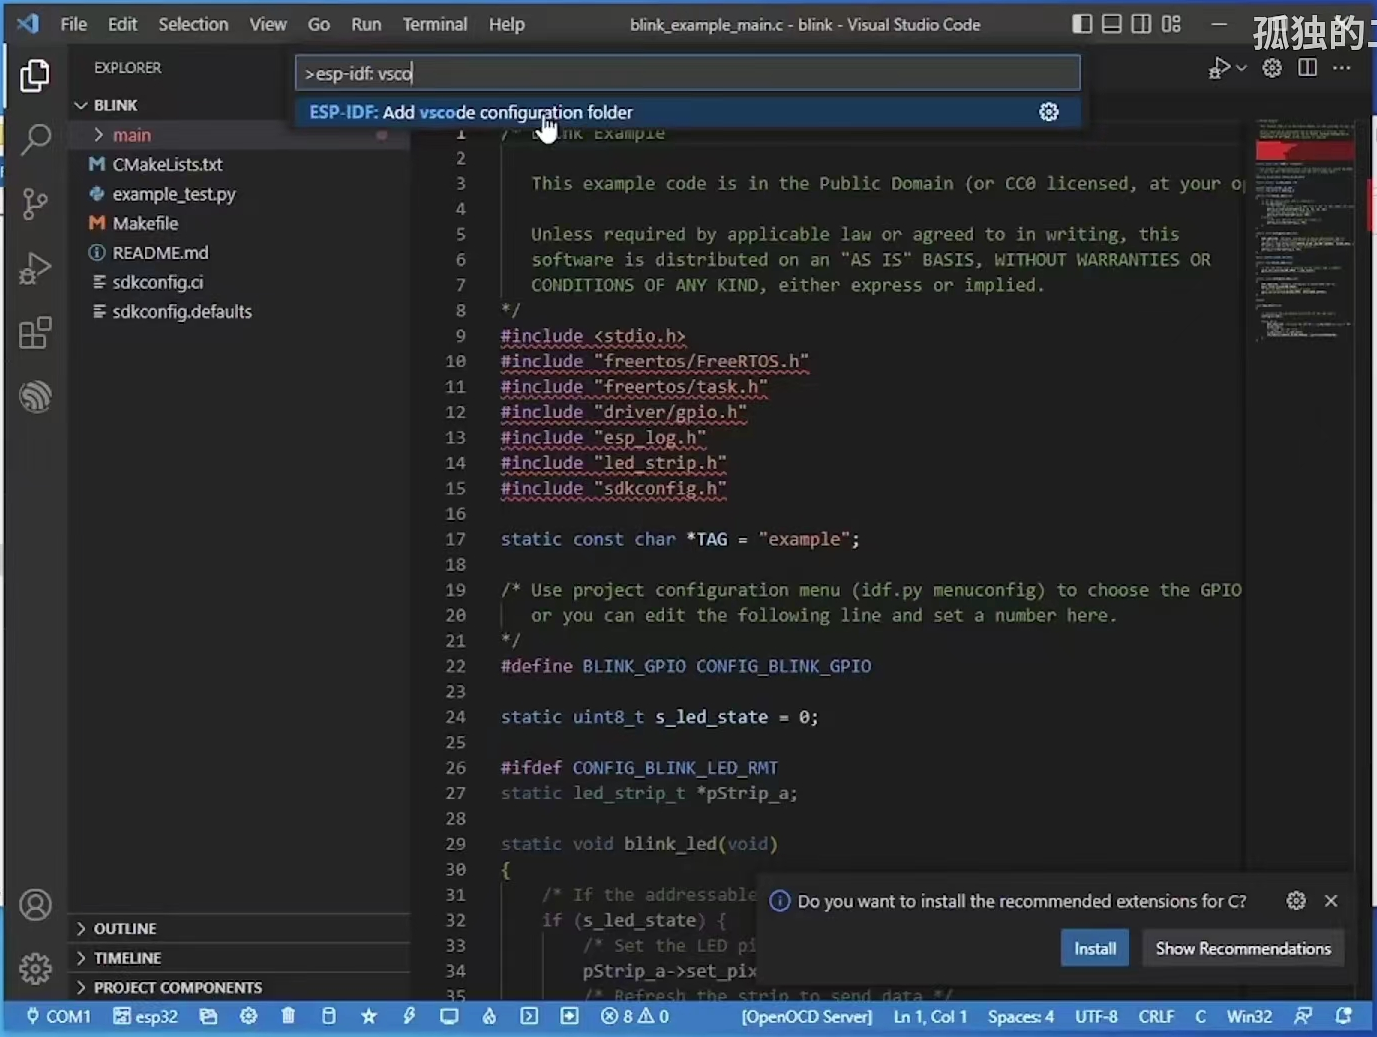The height and width of the screenshot is (1037, 1377).
Task: Click Show Recommendations button
Action: point(1243,948)
